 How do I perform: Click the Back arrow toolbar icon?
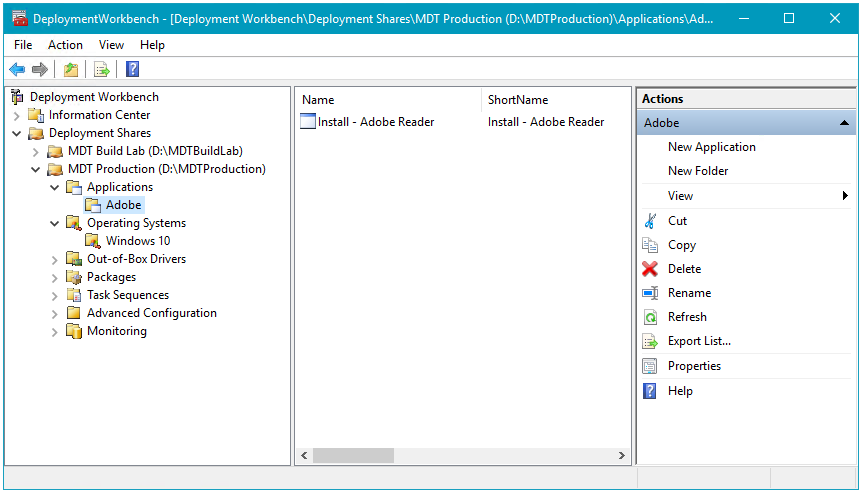click(17, 69)
